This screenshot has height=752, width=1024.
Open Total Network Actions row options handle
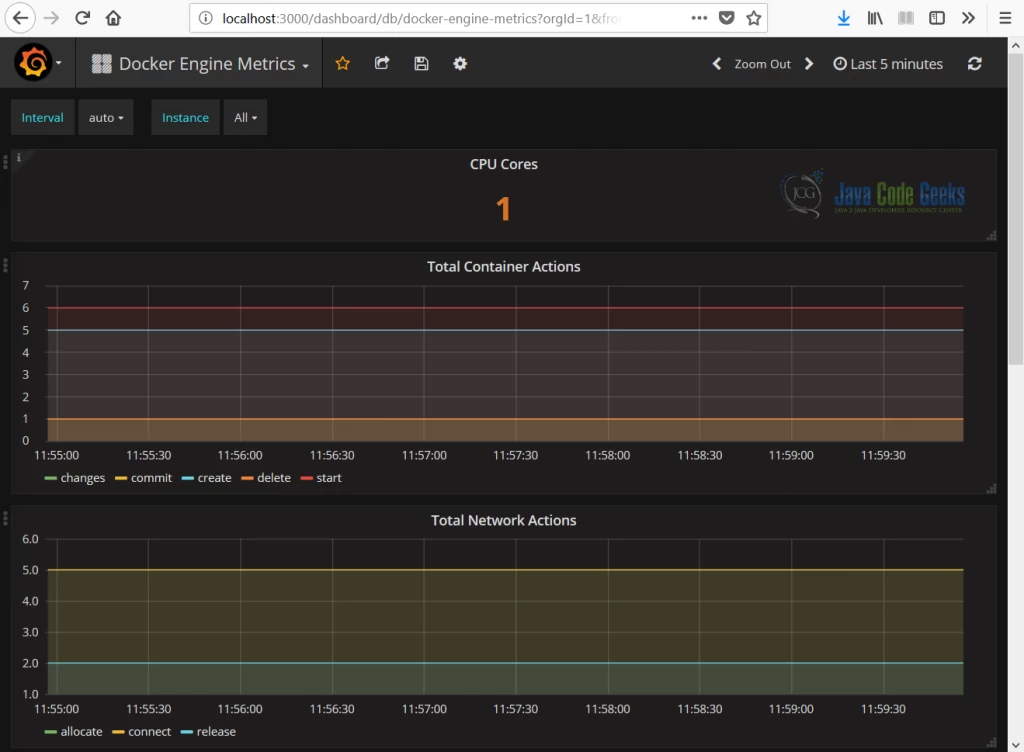click(x=5, y=518)
